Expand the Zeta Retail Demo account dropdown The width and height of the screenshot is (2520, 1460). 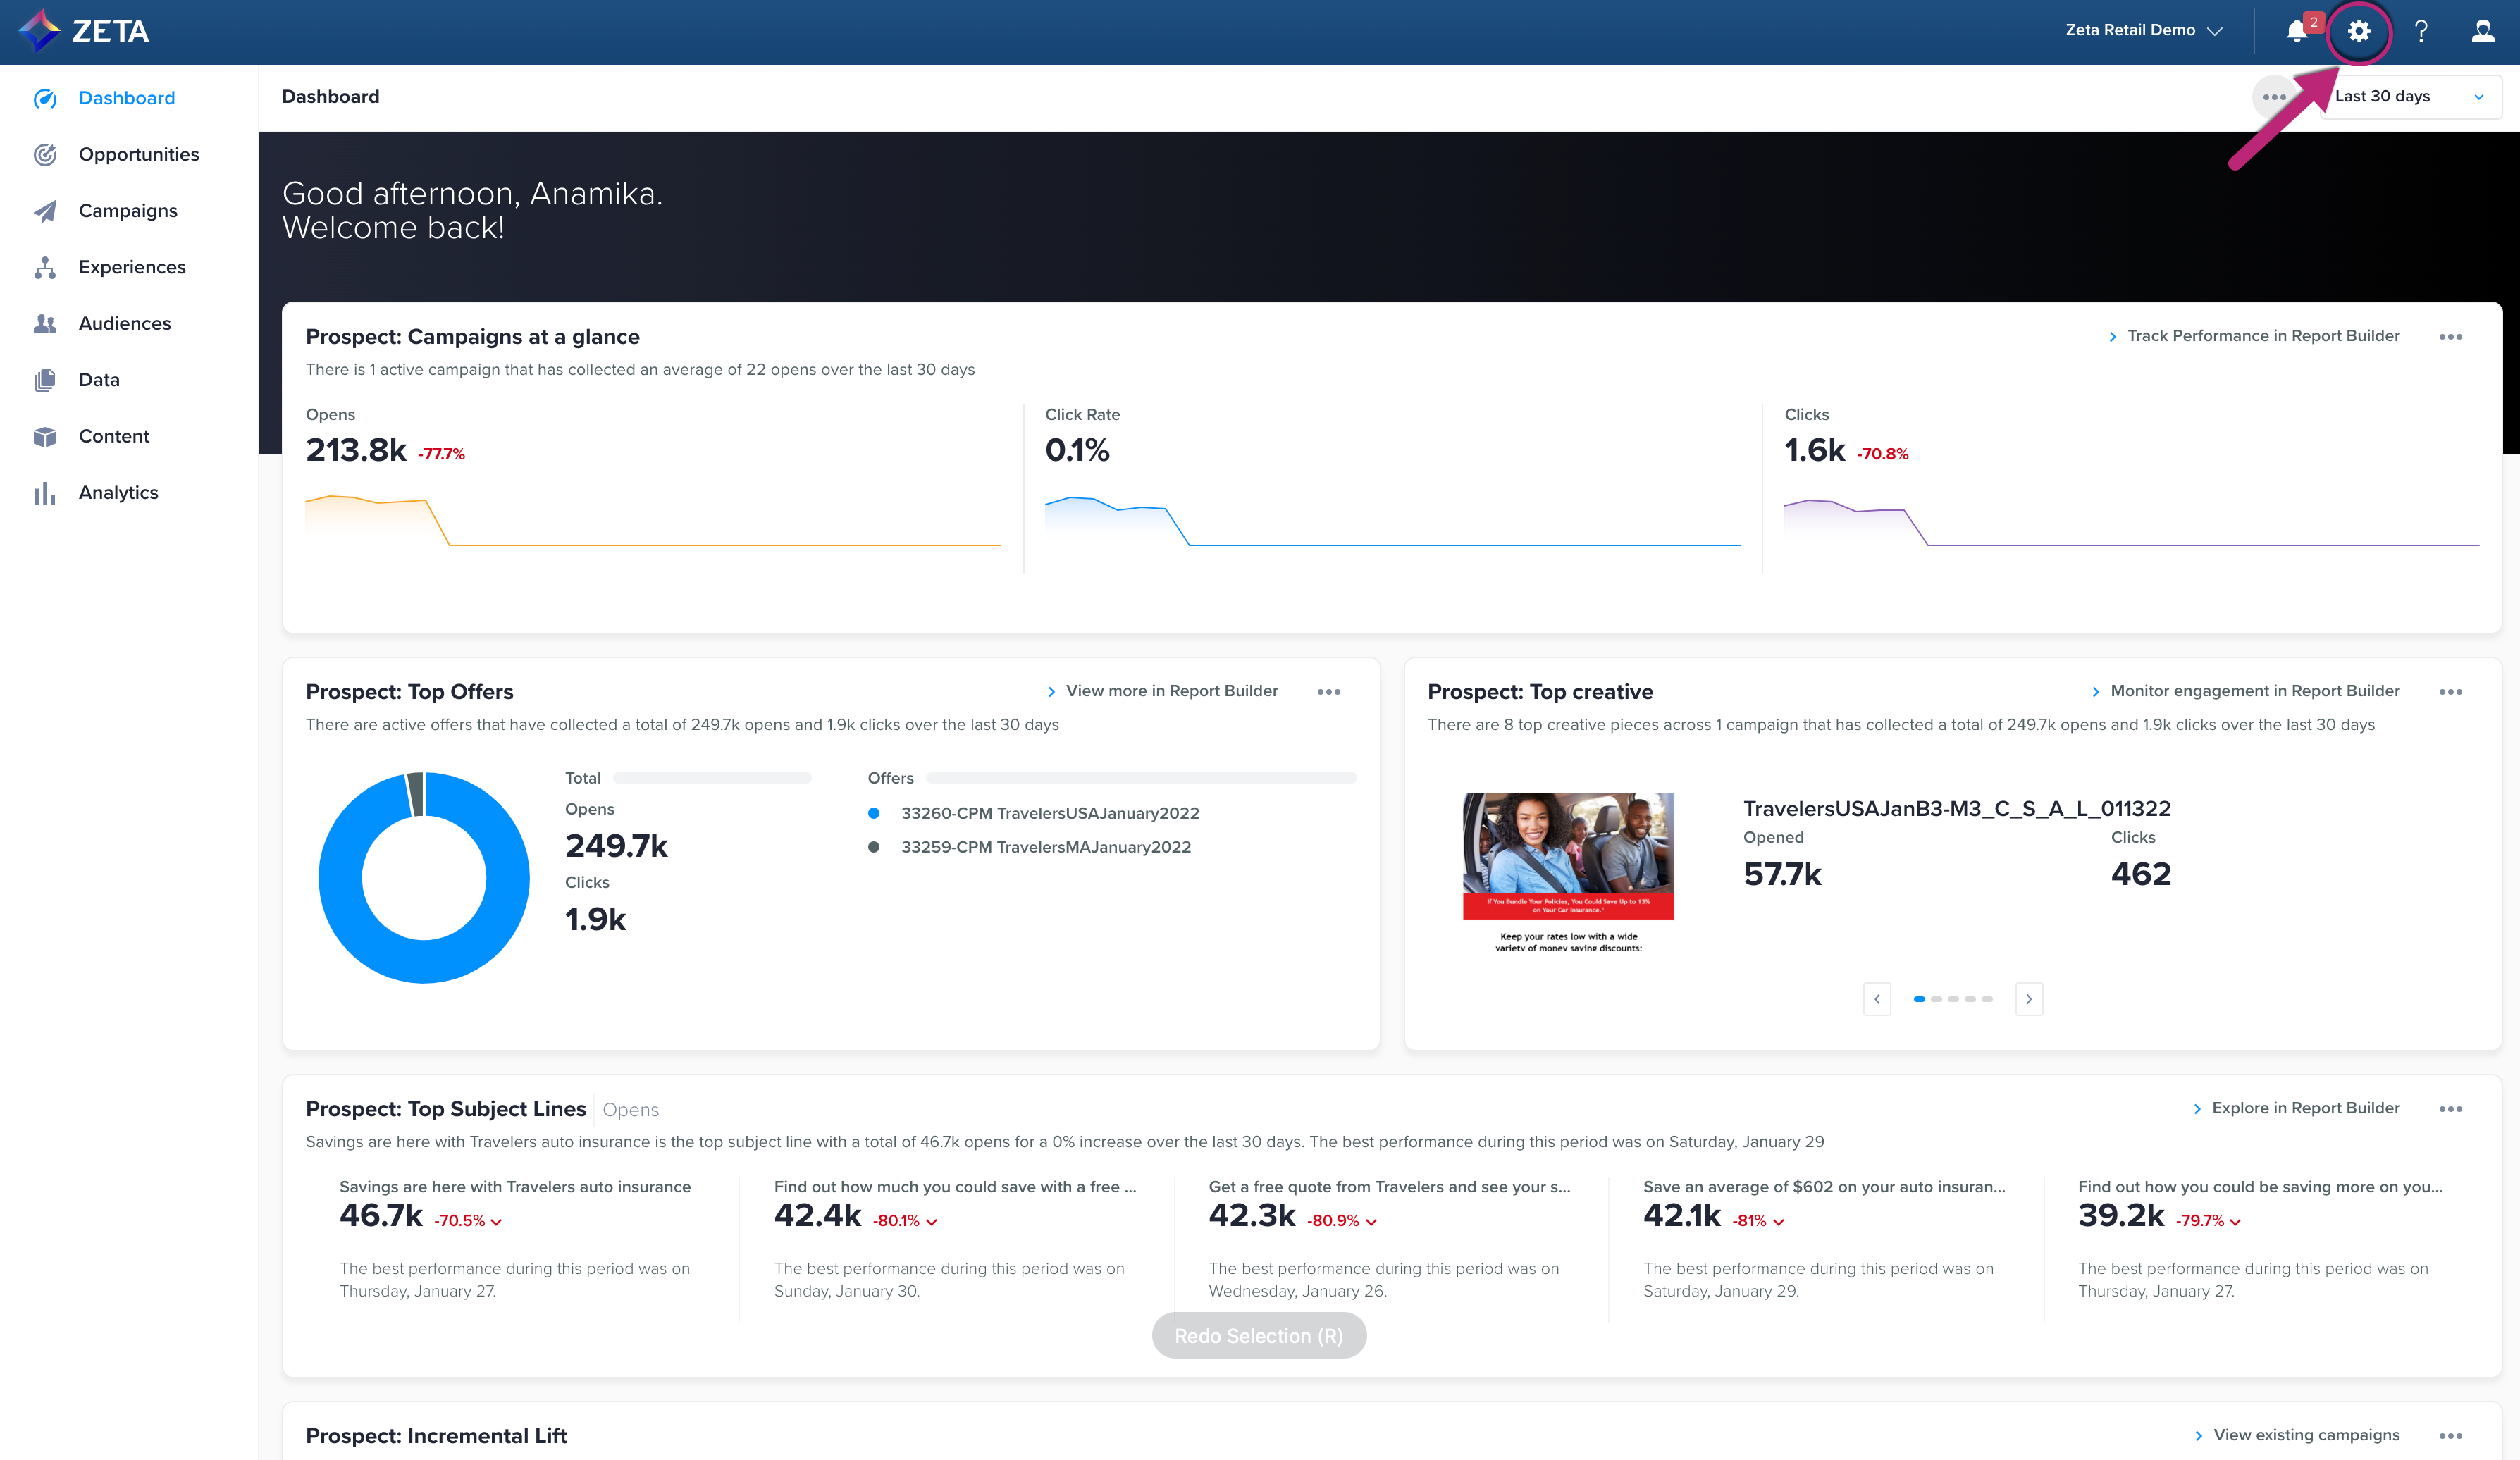(2144, 31)
